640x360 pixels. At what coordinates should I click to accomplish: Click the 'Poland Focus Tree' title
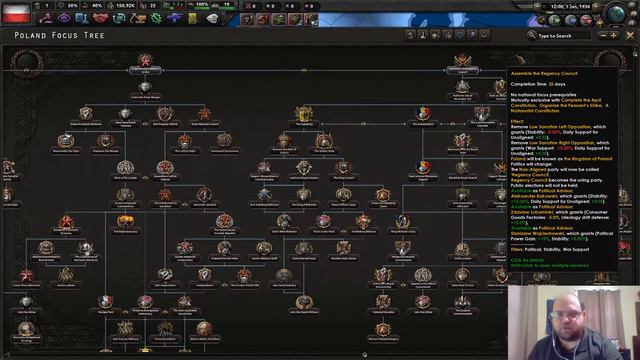coord(59,36)
